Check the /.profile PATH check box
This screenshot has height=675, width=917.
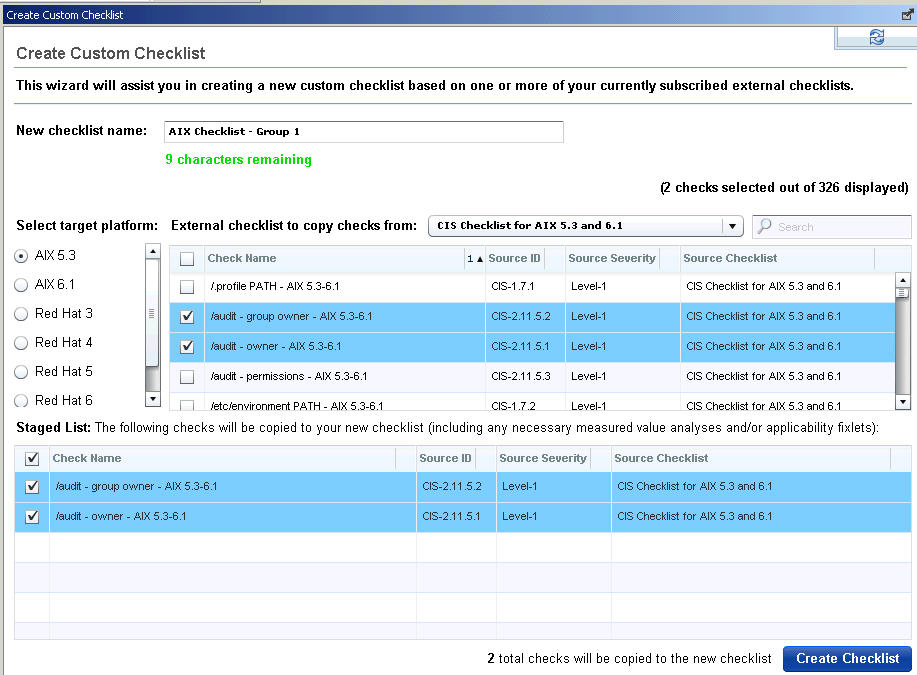(x=187, y=287)
